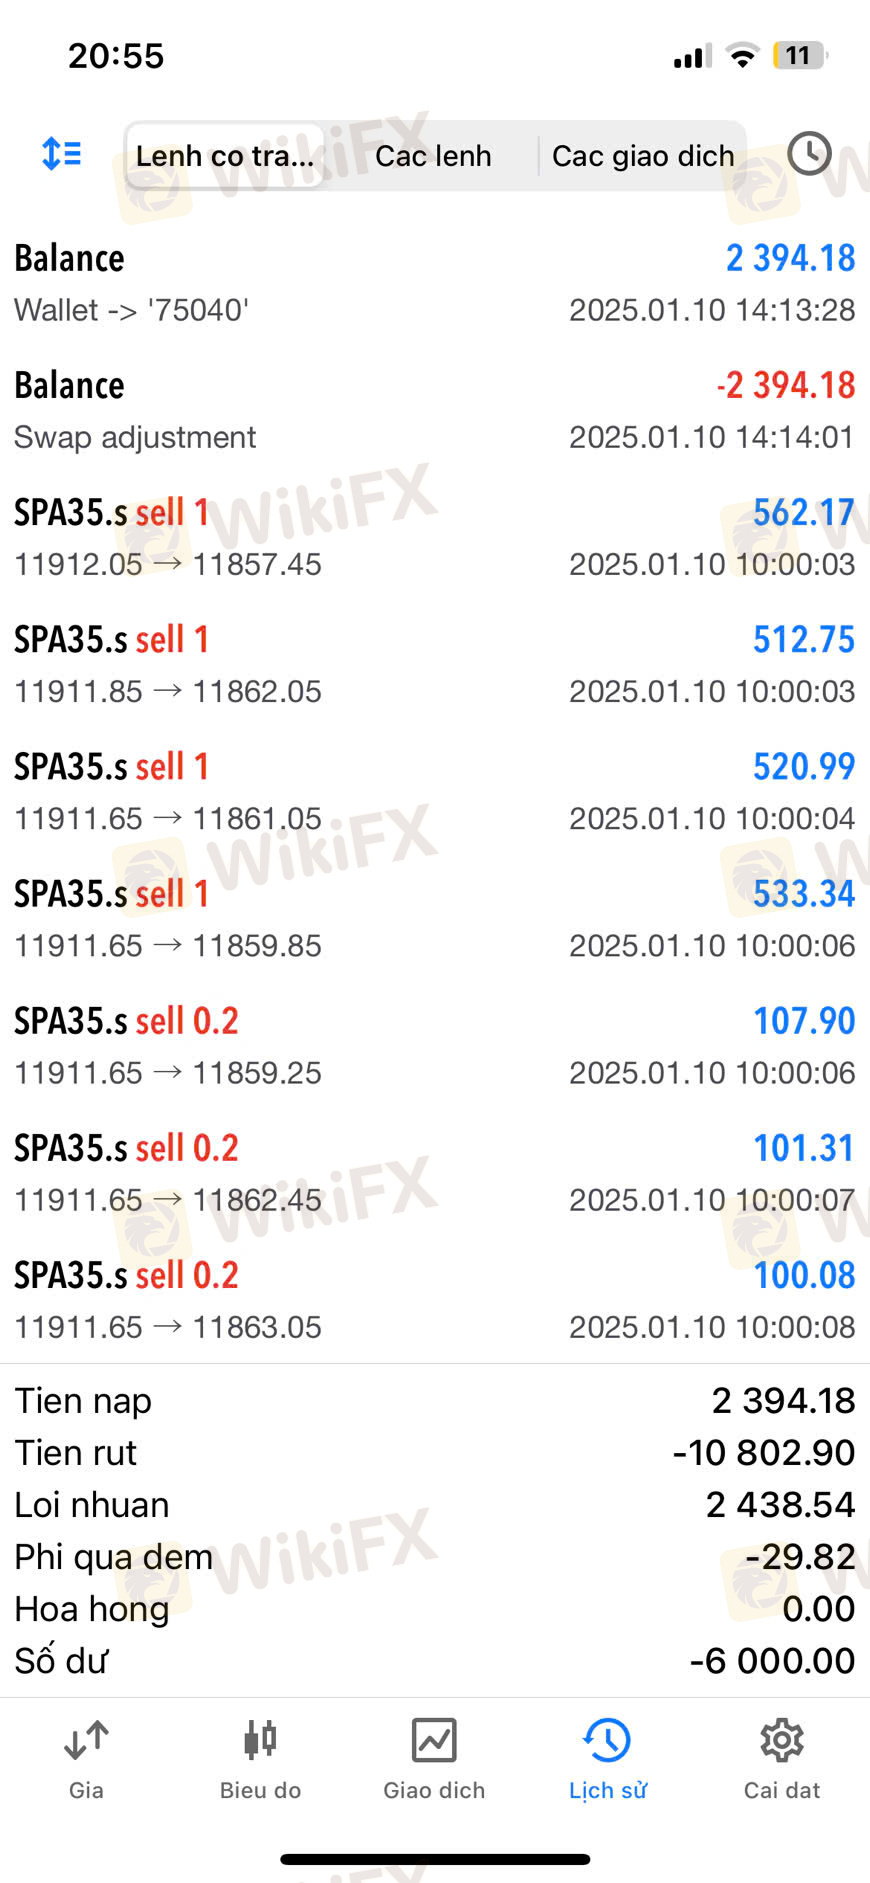Select SPA35.s trade with profit 101.31
This screenshot has width=870, height=1883.
[435, 1172]
